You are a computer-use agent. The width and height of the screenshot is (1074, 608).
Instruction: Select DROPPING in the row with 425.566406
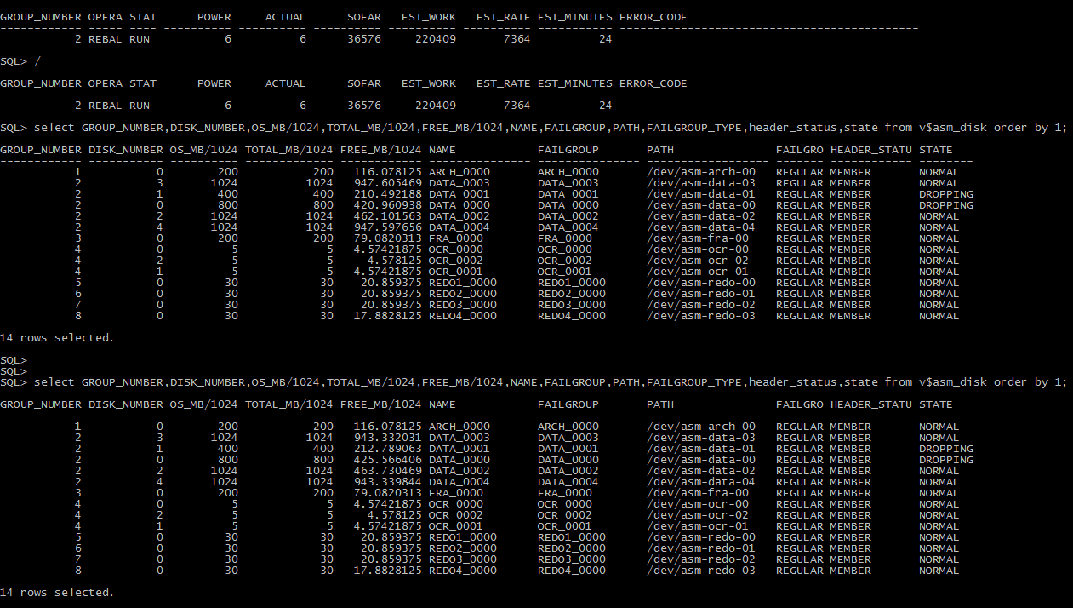[x=946, y=459]
